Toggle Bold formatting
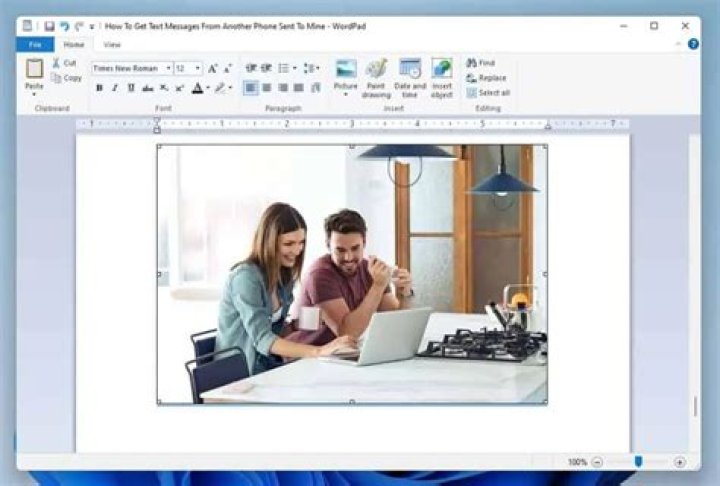 (99, 88)
